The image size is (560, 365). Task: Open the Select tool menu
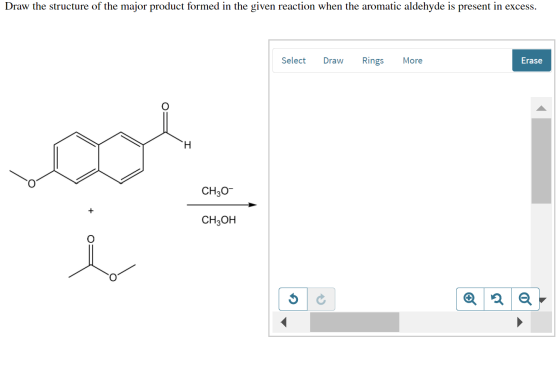tap(293, 61)
